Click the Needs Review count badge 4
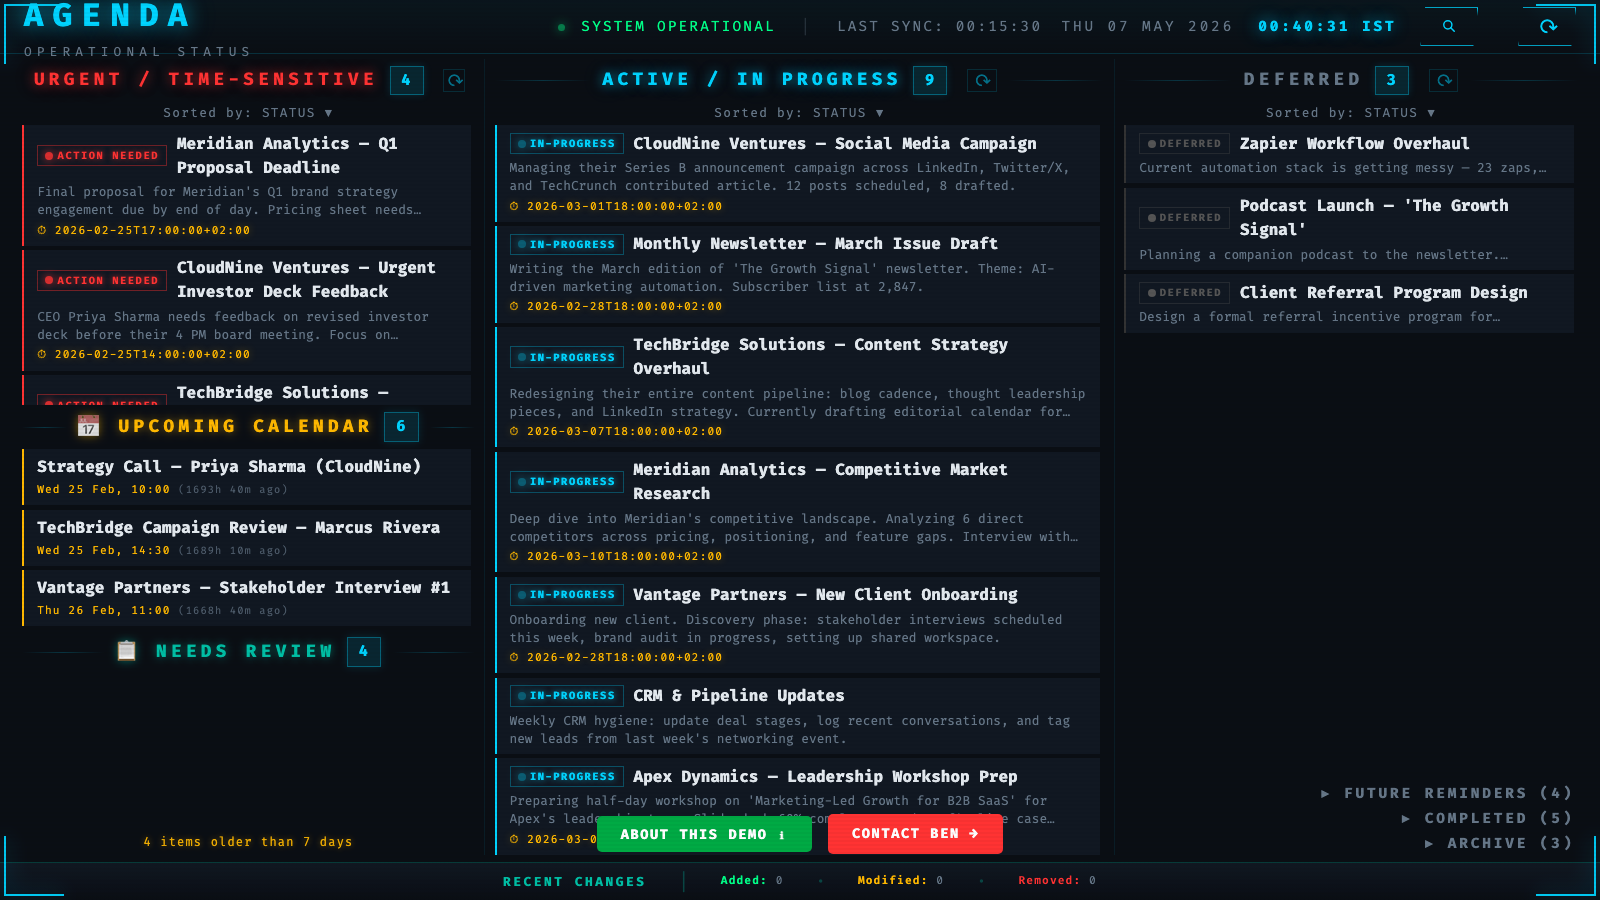Image resolution: width=1600 pixels, height=900 pixels. [363, 651]
